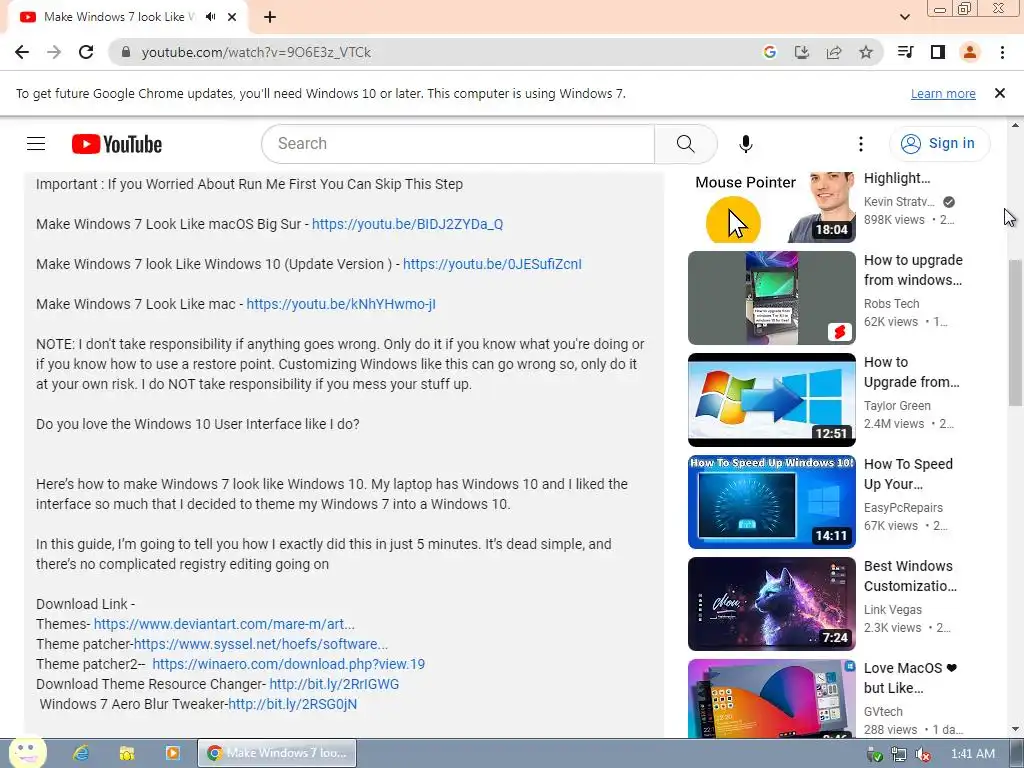Open Link Vegas 7:24 video thumbnail
Screen dimensions: 1024x768
771,603
